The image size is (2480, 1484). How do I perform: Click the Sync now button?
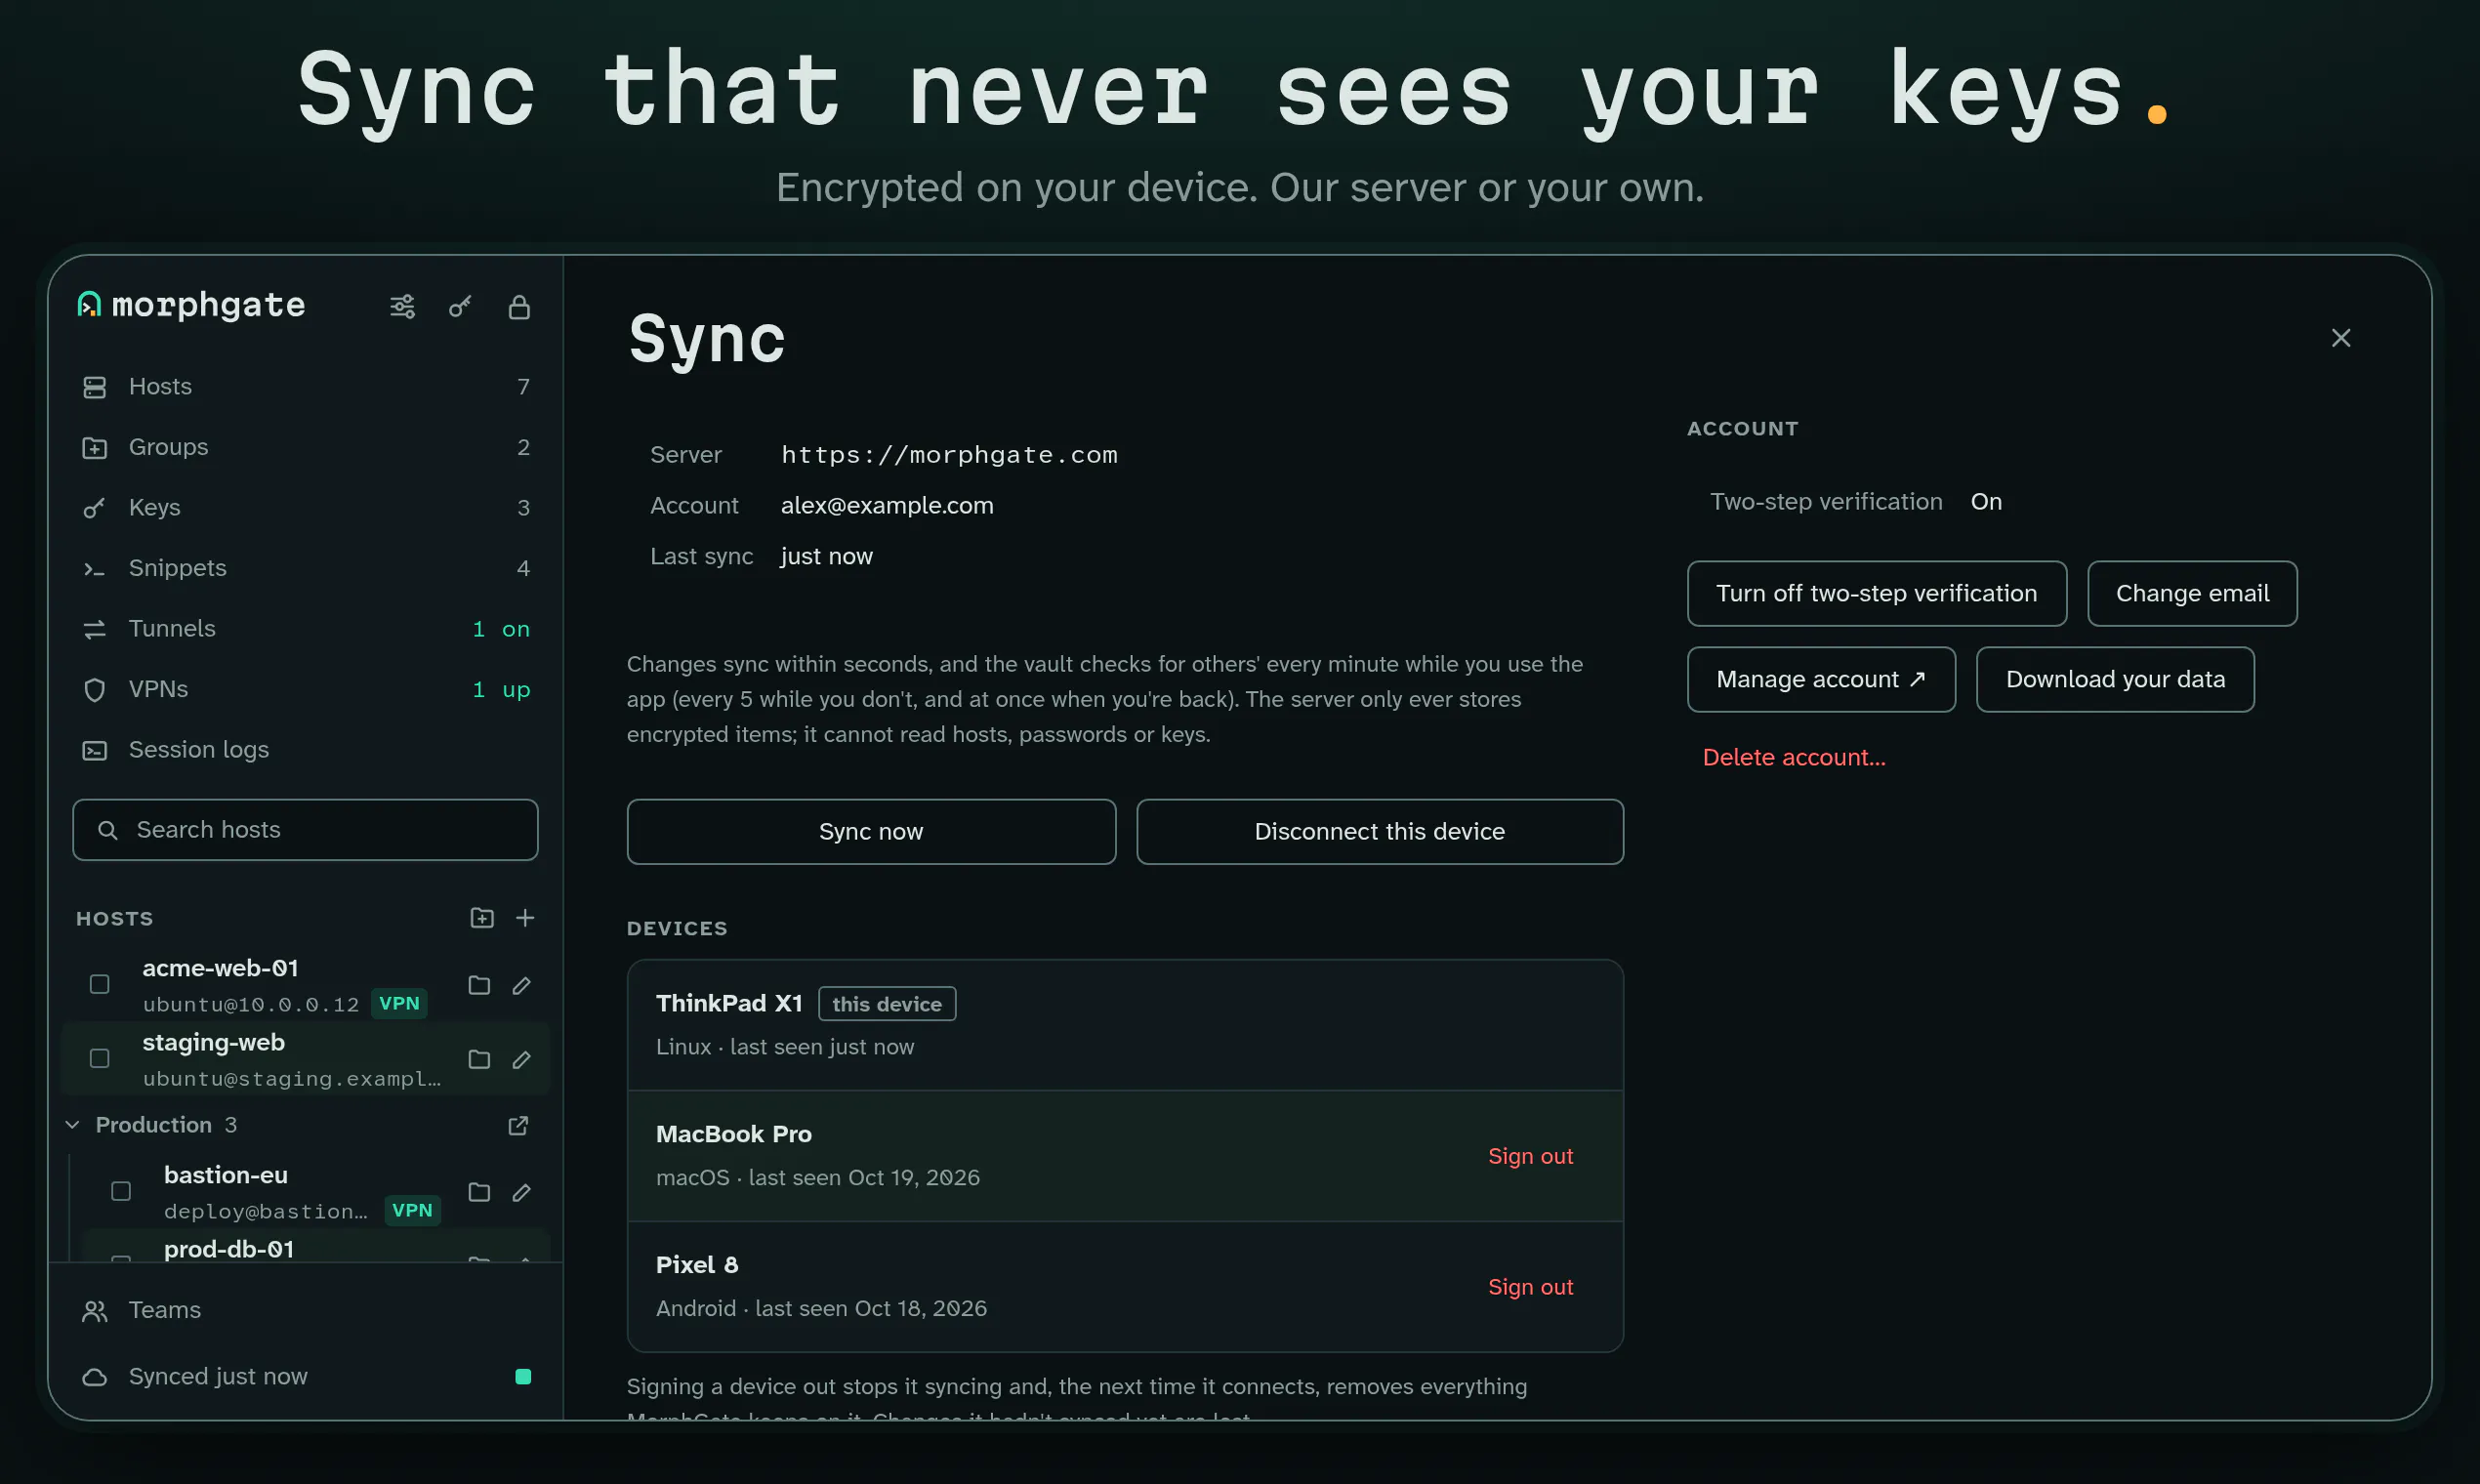pyautogui.click(x=871, y=832)
